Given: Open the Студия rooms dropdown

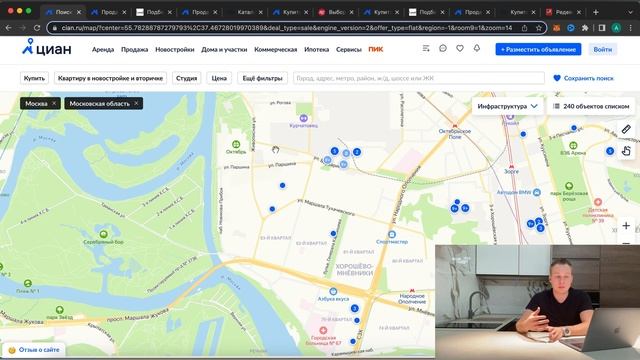Looking at the screenshot, I should coord(187,78).
